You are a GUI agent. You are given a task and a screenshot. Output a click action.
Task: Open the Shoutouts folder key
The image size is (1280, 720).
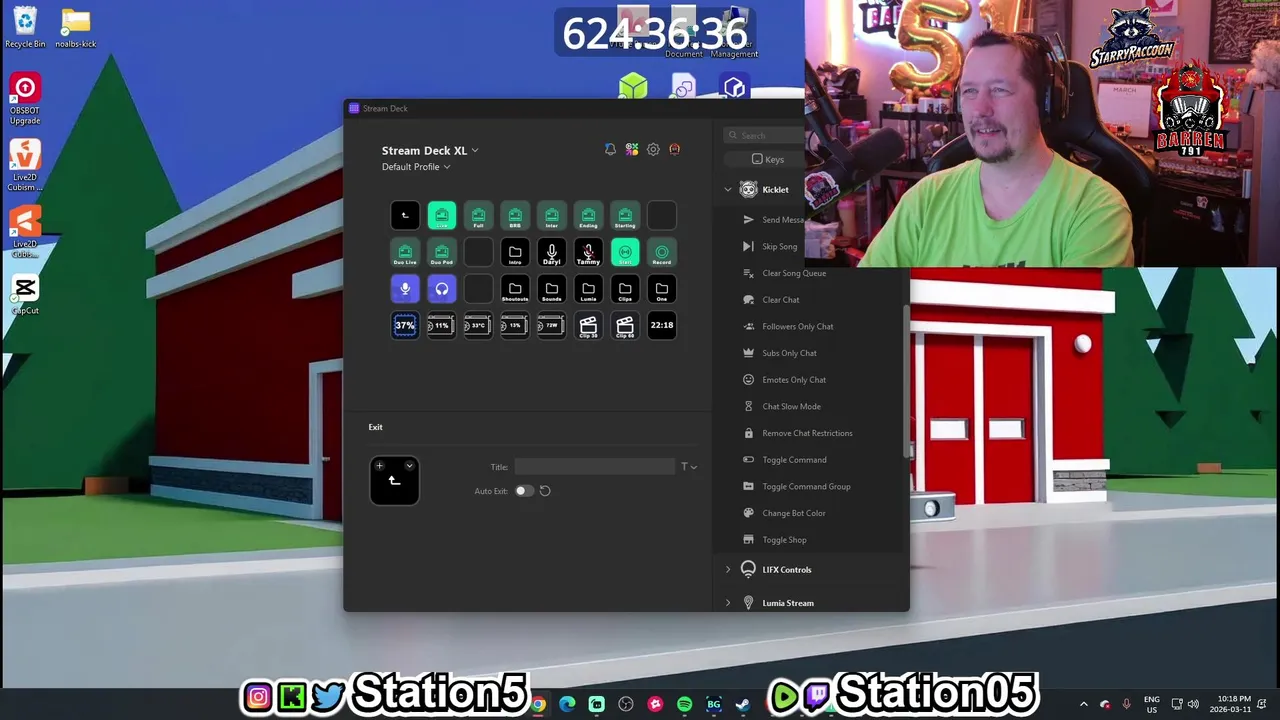pyautogui.click(x=515, y=289)
